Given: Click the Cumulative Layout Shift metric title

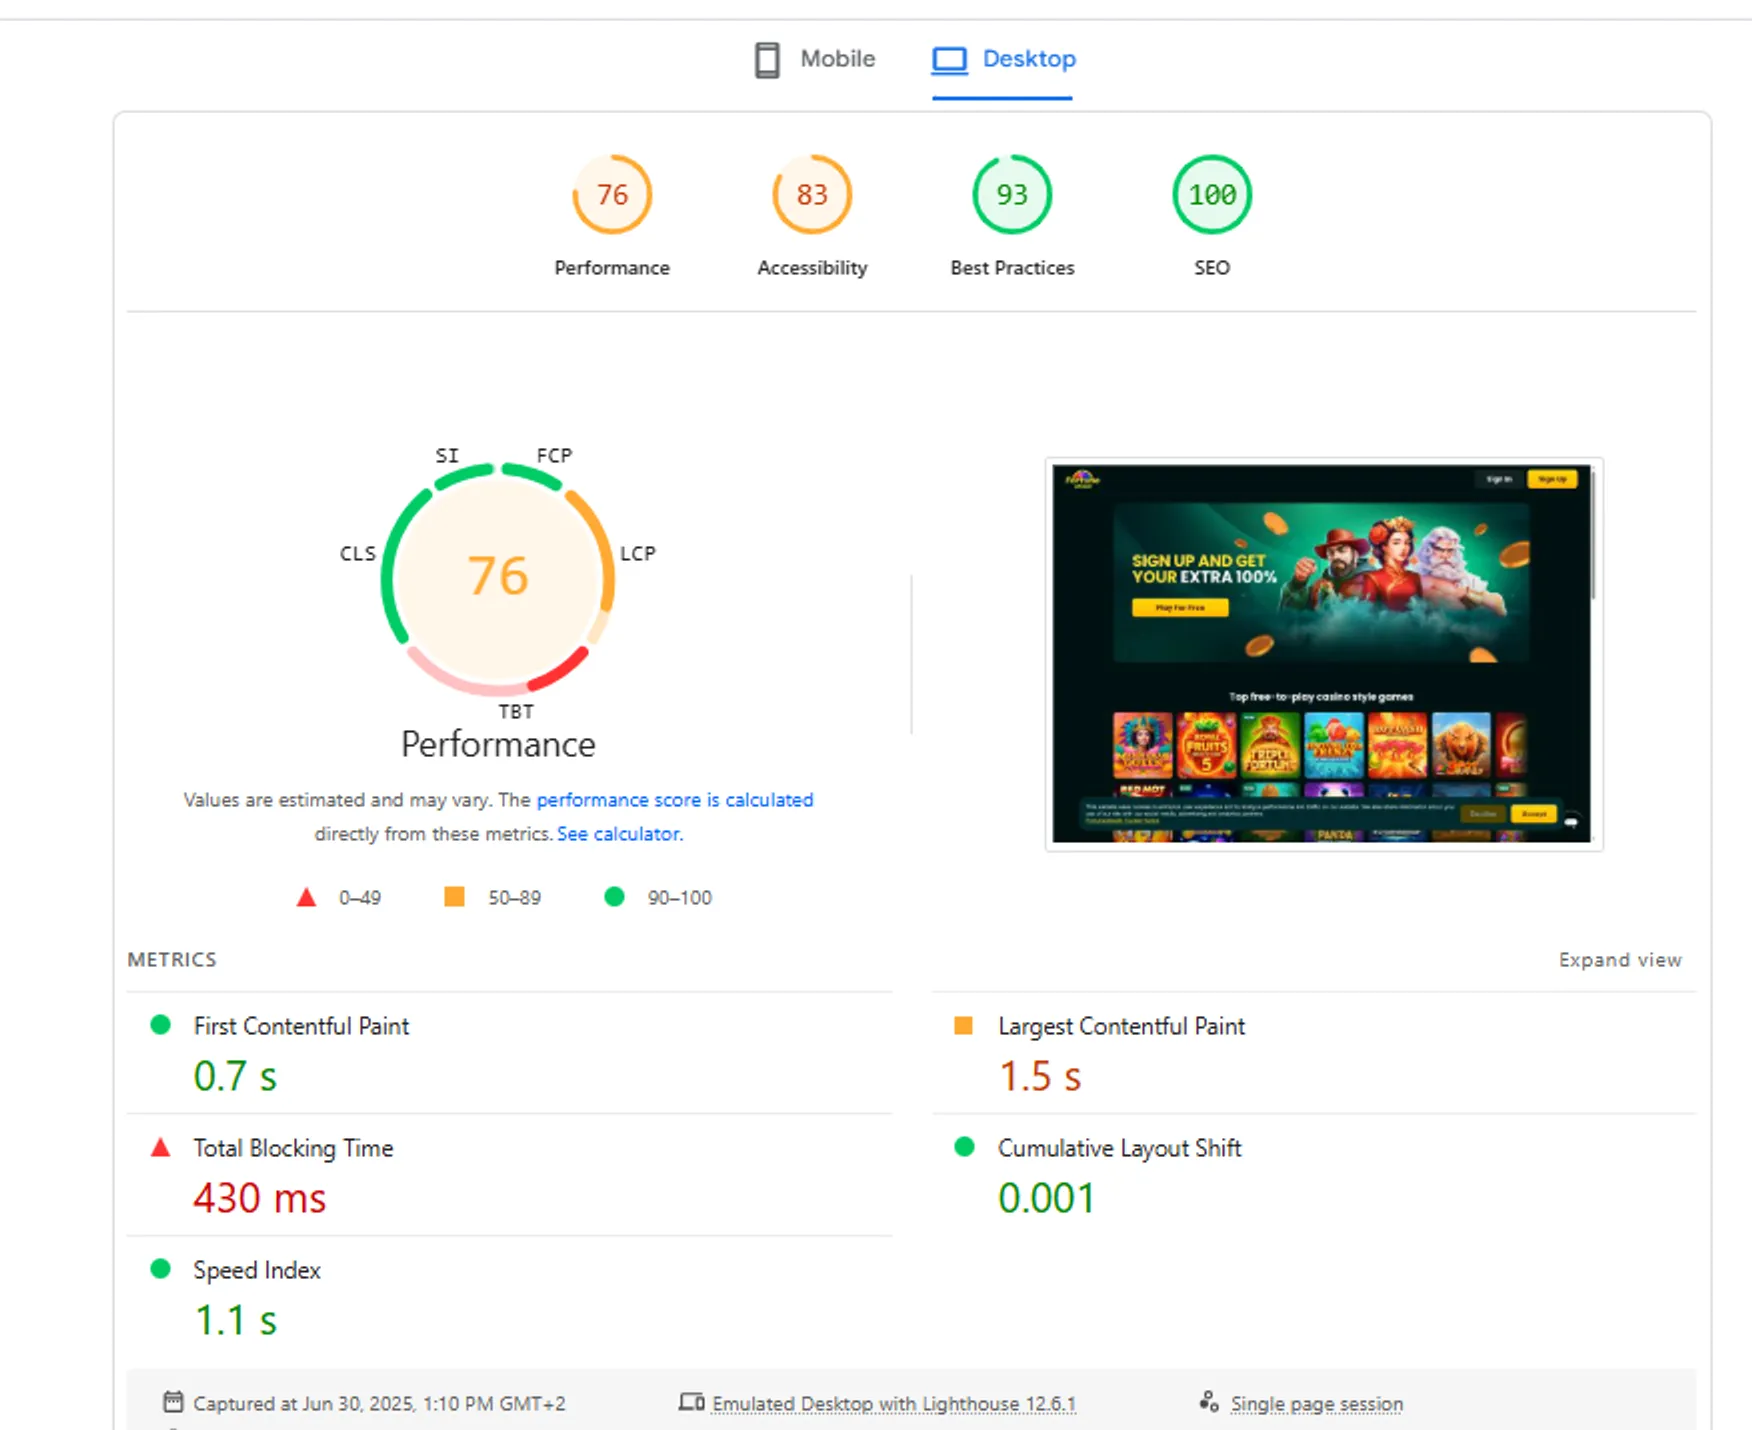Looking at the screenshot, I should tap(1119, 1148).
